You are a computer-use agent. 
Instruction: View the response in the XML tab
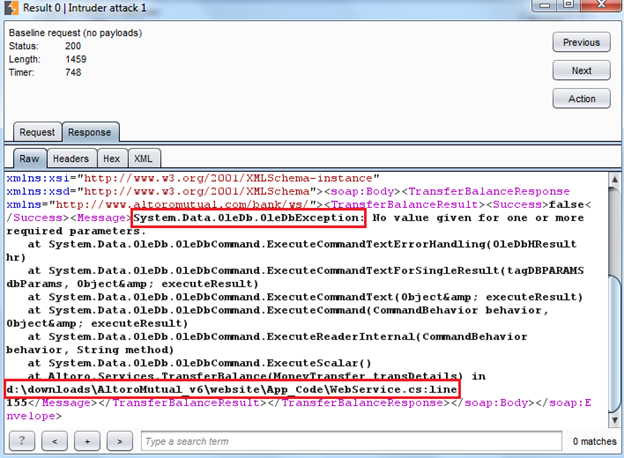pyautogui.click(x=144, y=158)
